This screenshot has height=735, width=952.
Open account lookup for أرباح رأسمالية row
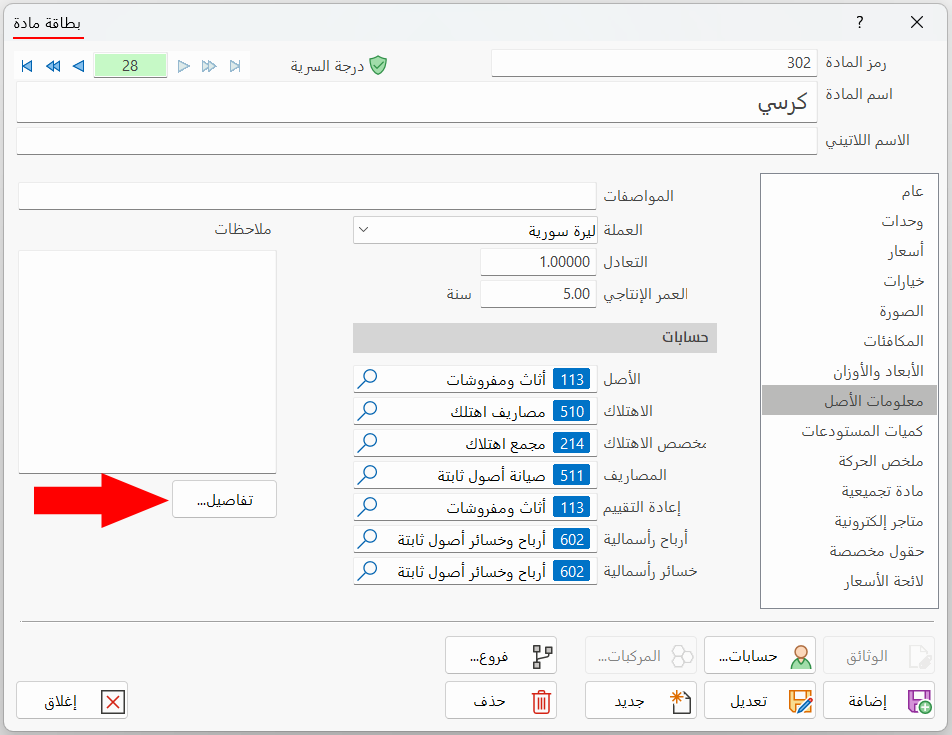click(x=367, y=539)
